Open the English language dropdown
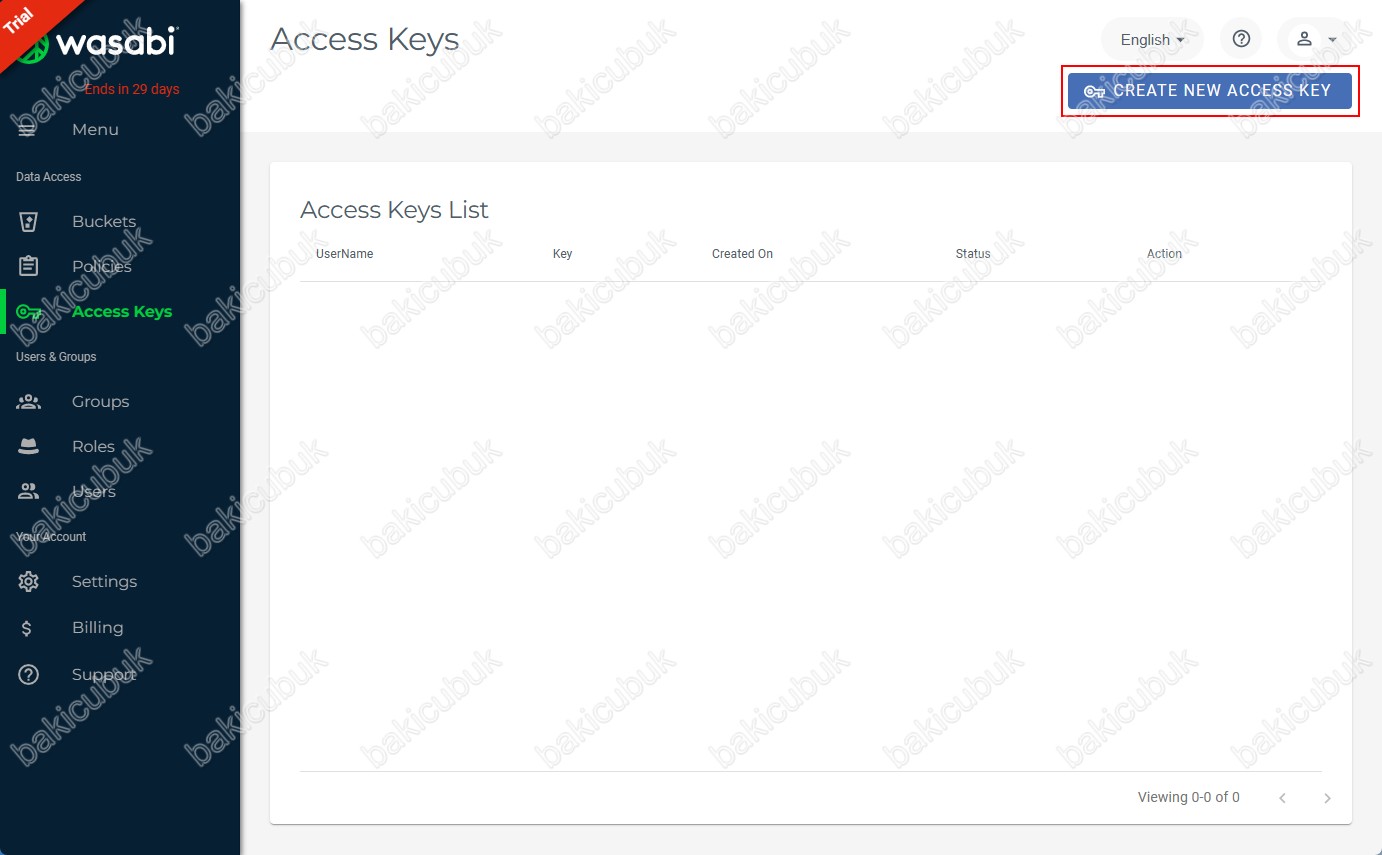This screenshot has height=855, width=1382. pos(1152,40)
